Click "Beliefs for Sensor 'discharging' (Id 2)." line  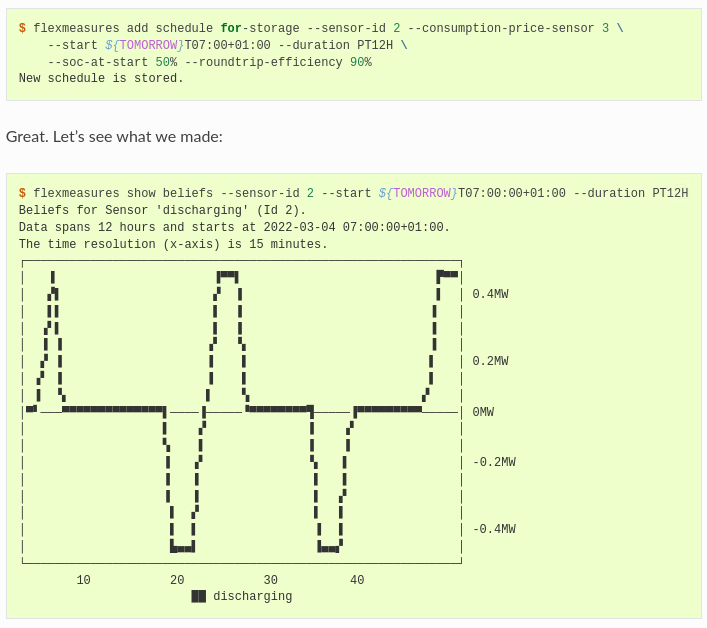(162, 210)
